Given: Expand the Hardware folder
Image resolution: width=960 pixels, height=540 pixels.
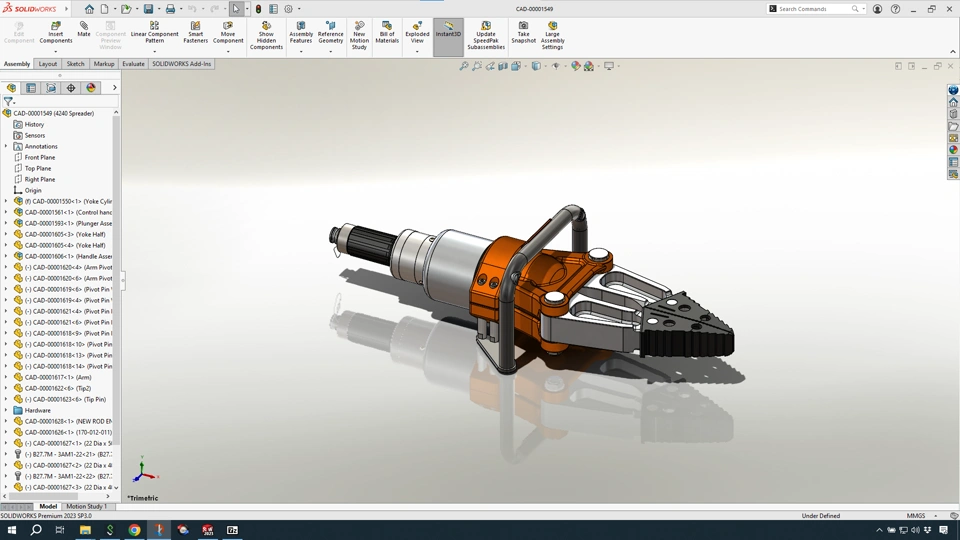Looking at the screenshot, I should click(6, 410).
